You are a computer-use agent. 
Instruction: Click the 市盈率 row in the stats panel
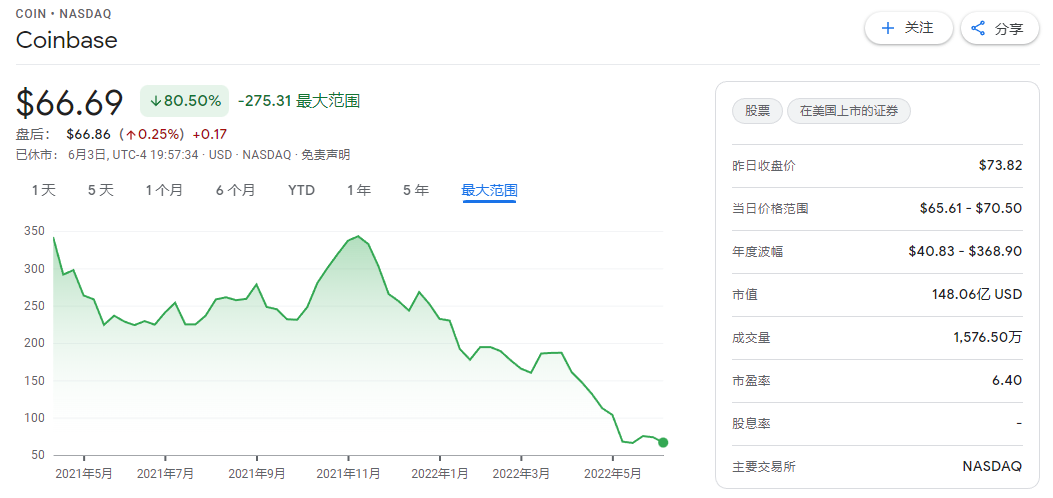(877, 381)
